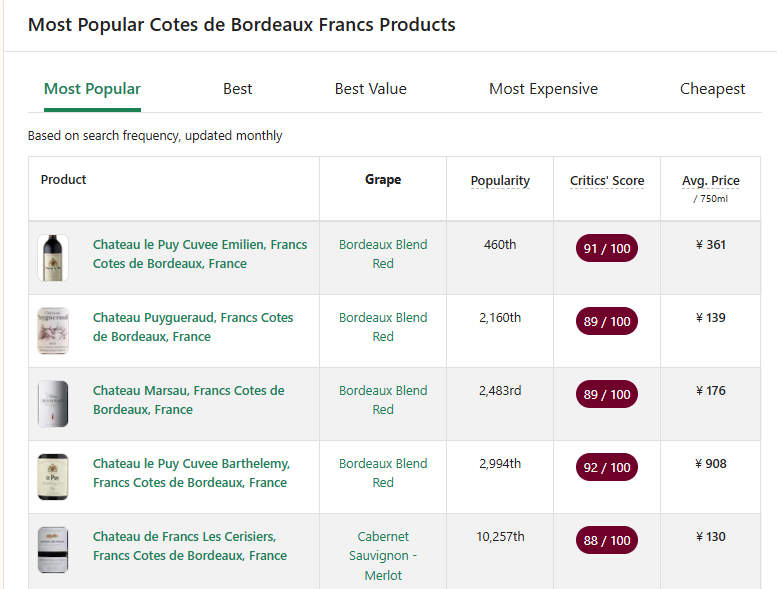Switch to Most Expensive tab
This screenshot has height=589, width=777.
click(543, 89)
